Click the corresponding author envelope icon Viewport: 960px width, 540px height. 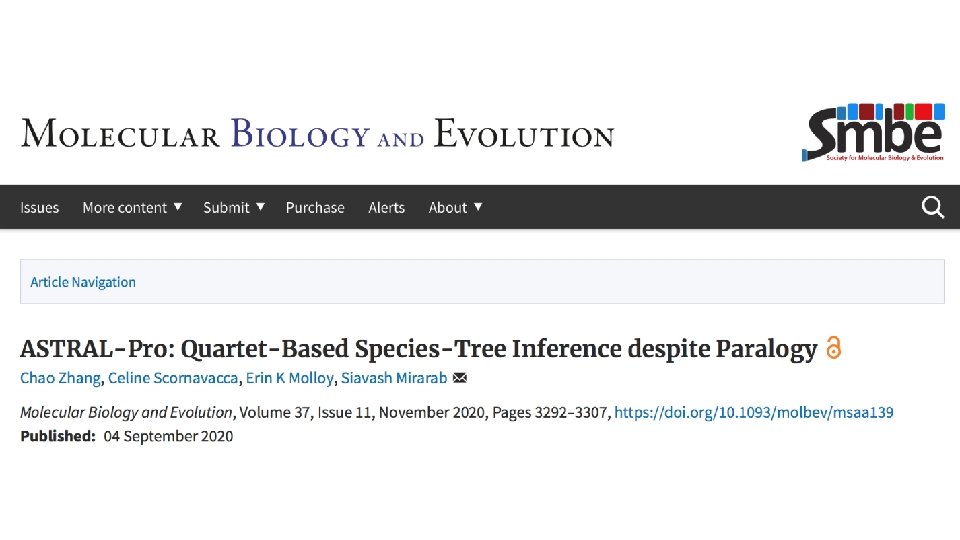click(x=460, y=378)
